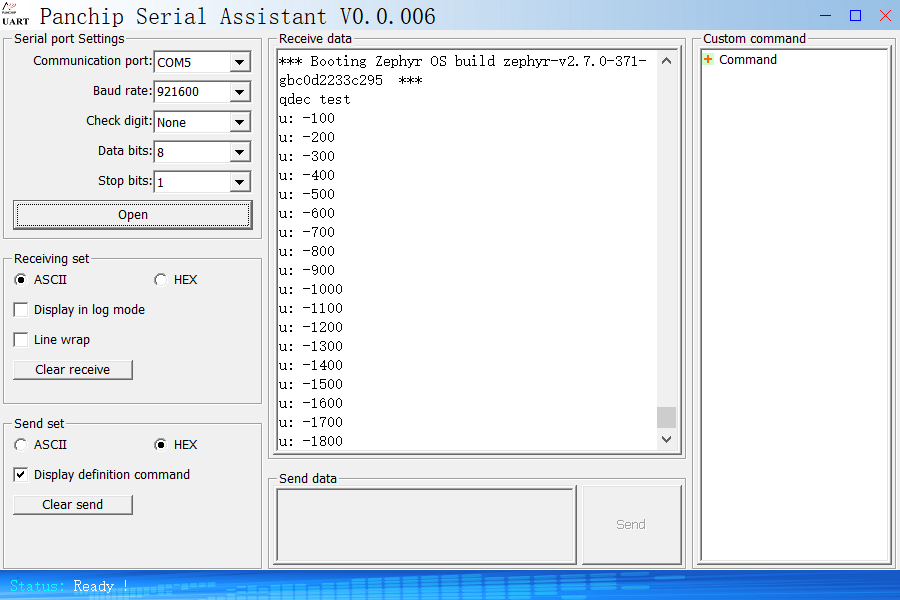Click the orange plus icon beside Command
Image resolution: width=900 pixels, height=600 pixels.
click(x=708, y=60)
